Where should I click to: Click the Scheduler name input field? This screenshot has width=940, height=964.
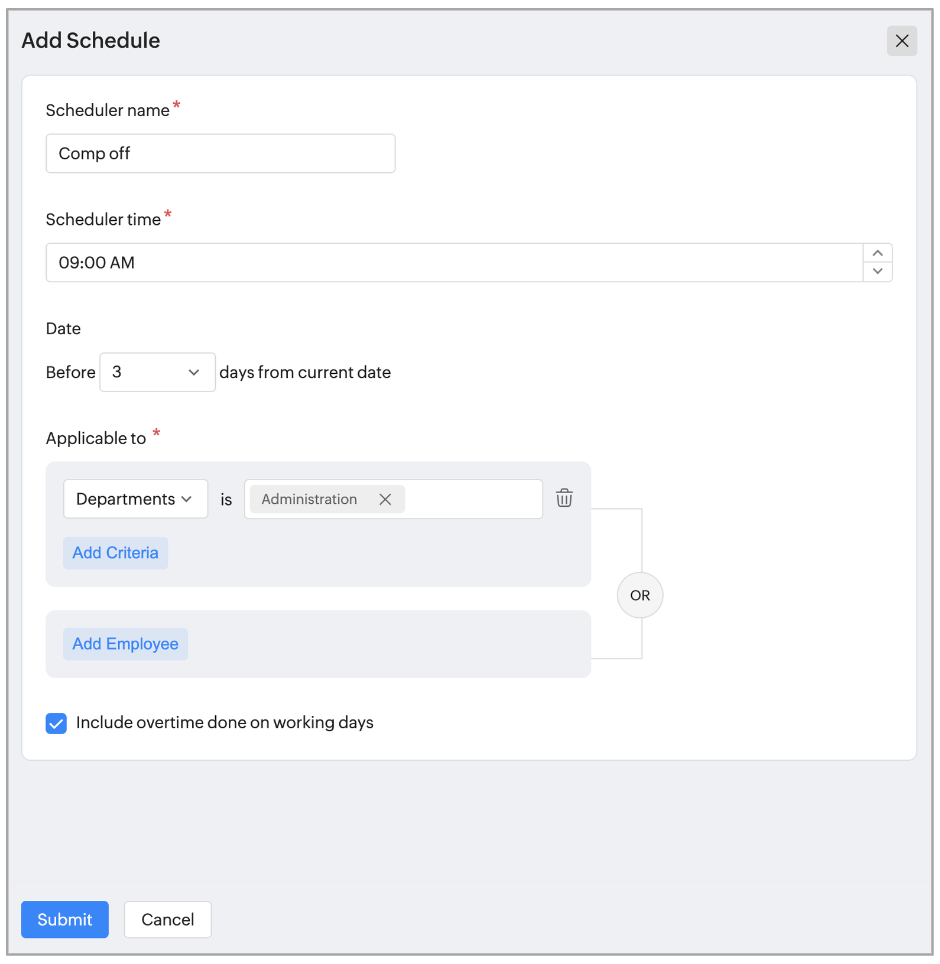click(220, 154)
